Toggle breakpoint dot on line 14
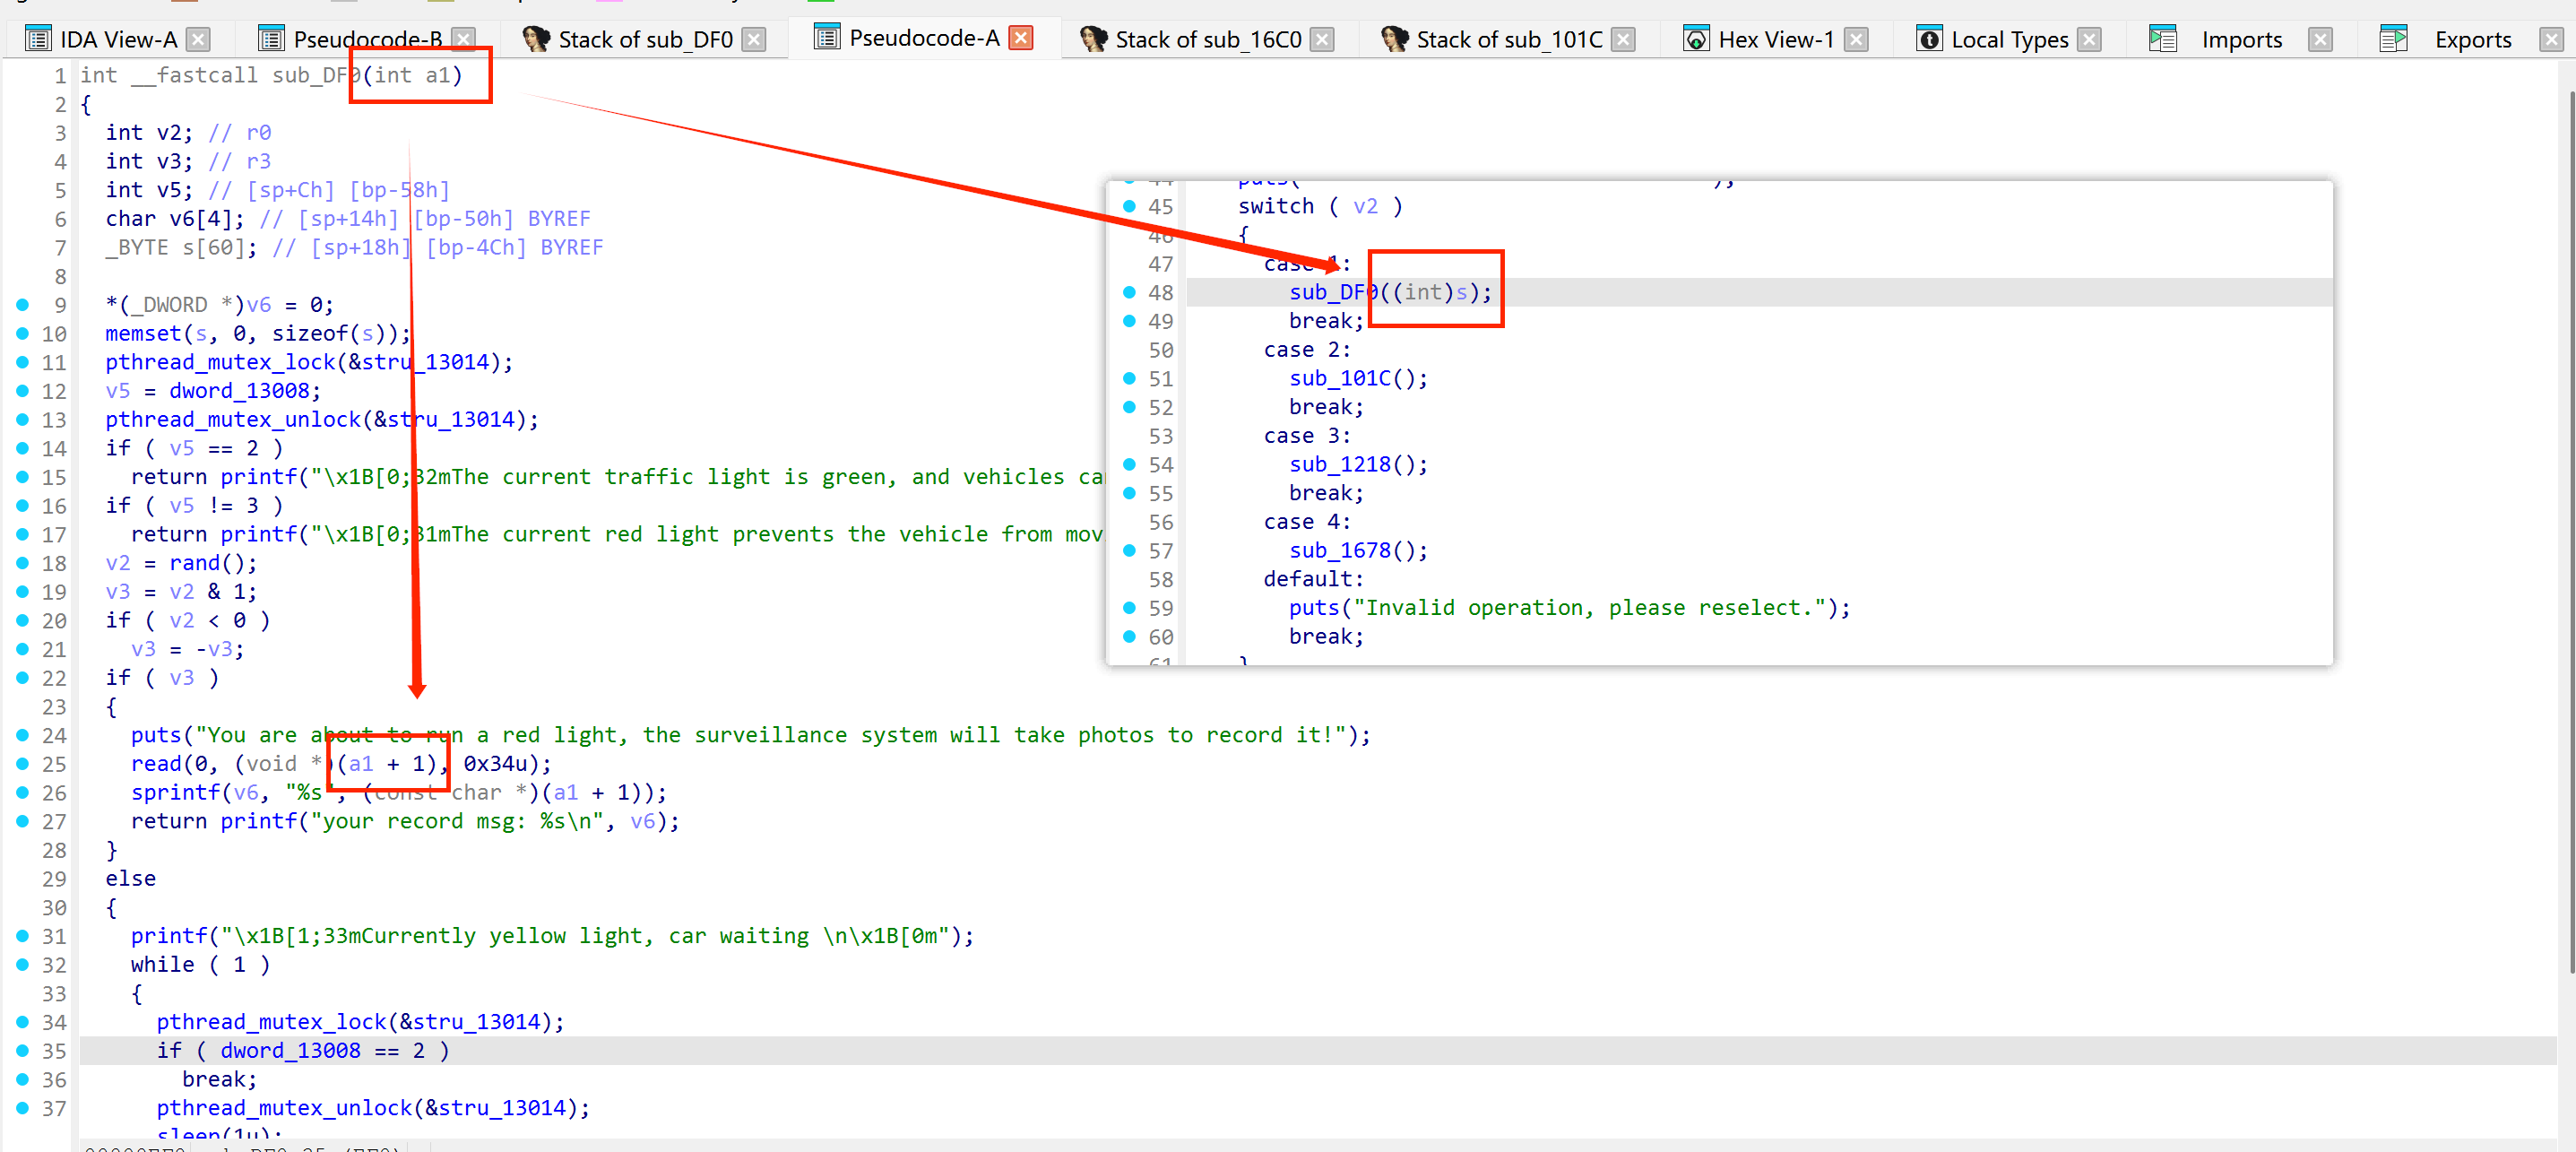This screenshot has width=2576, height=1152. [22, 447]
